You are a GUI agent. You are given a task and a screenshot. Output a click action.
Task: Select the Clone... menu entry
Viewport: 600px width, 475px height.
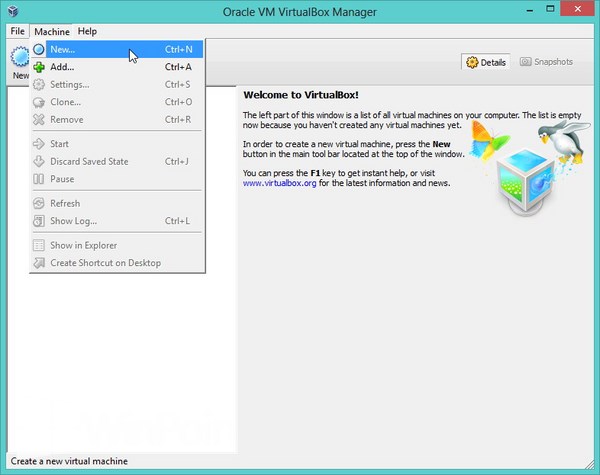pyautogui.click(x=117, y=102)
